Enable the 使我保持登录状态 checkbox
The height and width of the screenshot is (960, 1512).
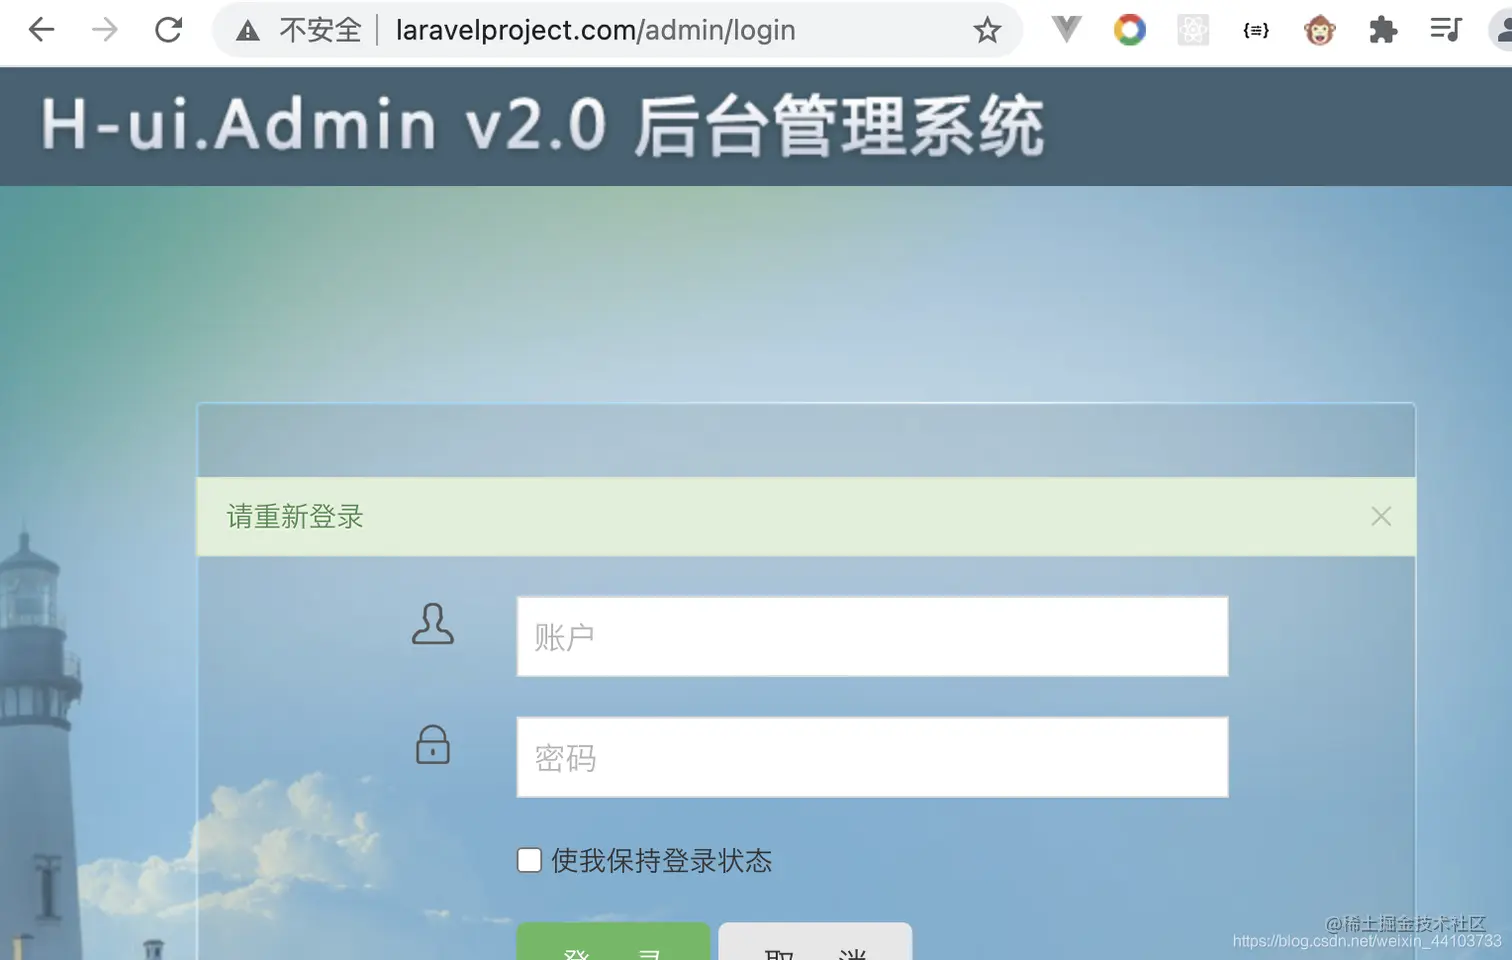528,860
